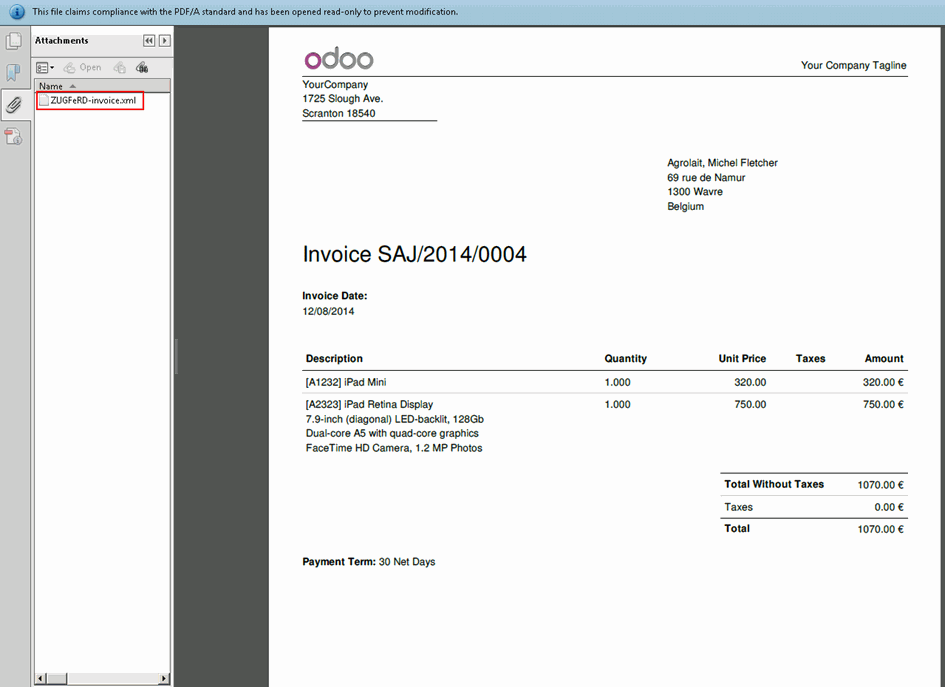Click the info icon in the PDF/A notification bar

pos(17,11)
